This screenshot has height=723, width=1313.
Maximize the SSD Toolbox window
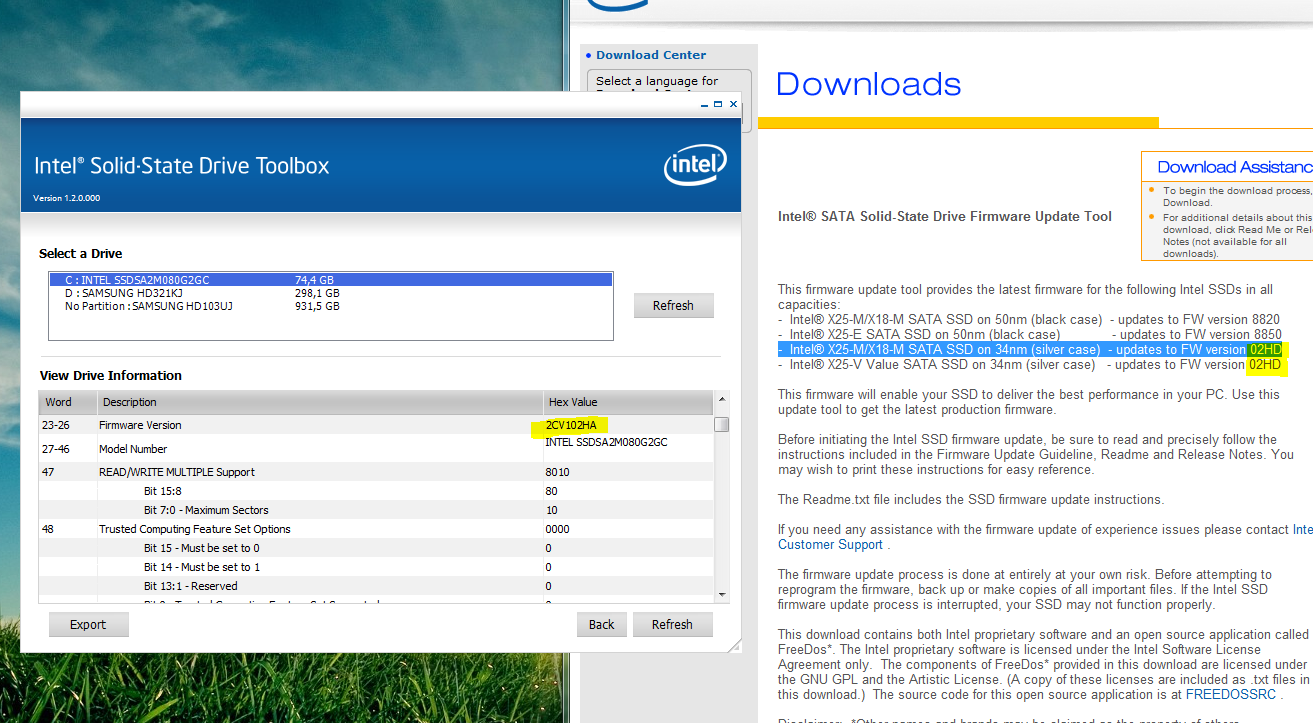pos(717,104)
